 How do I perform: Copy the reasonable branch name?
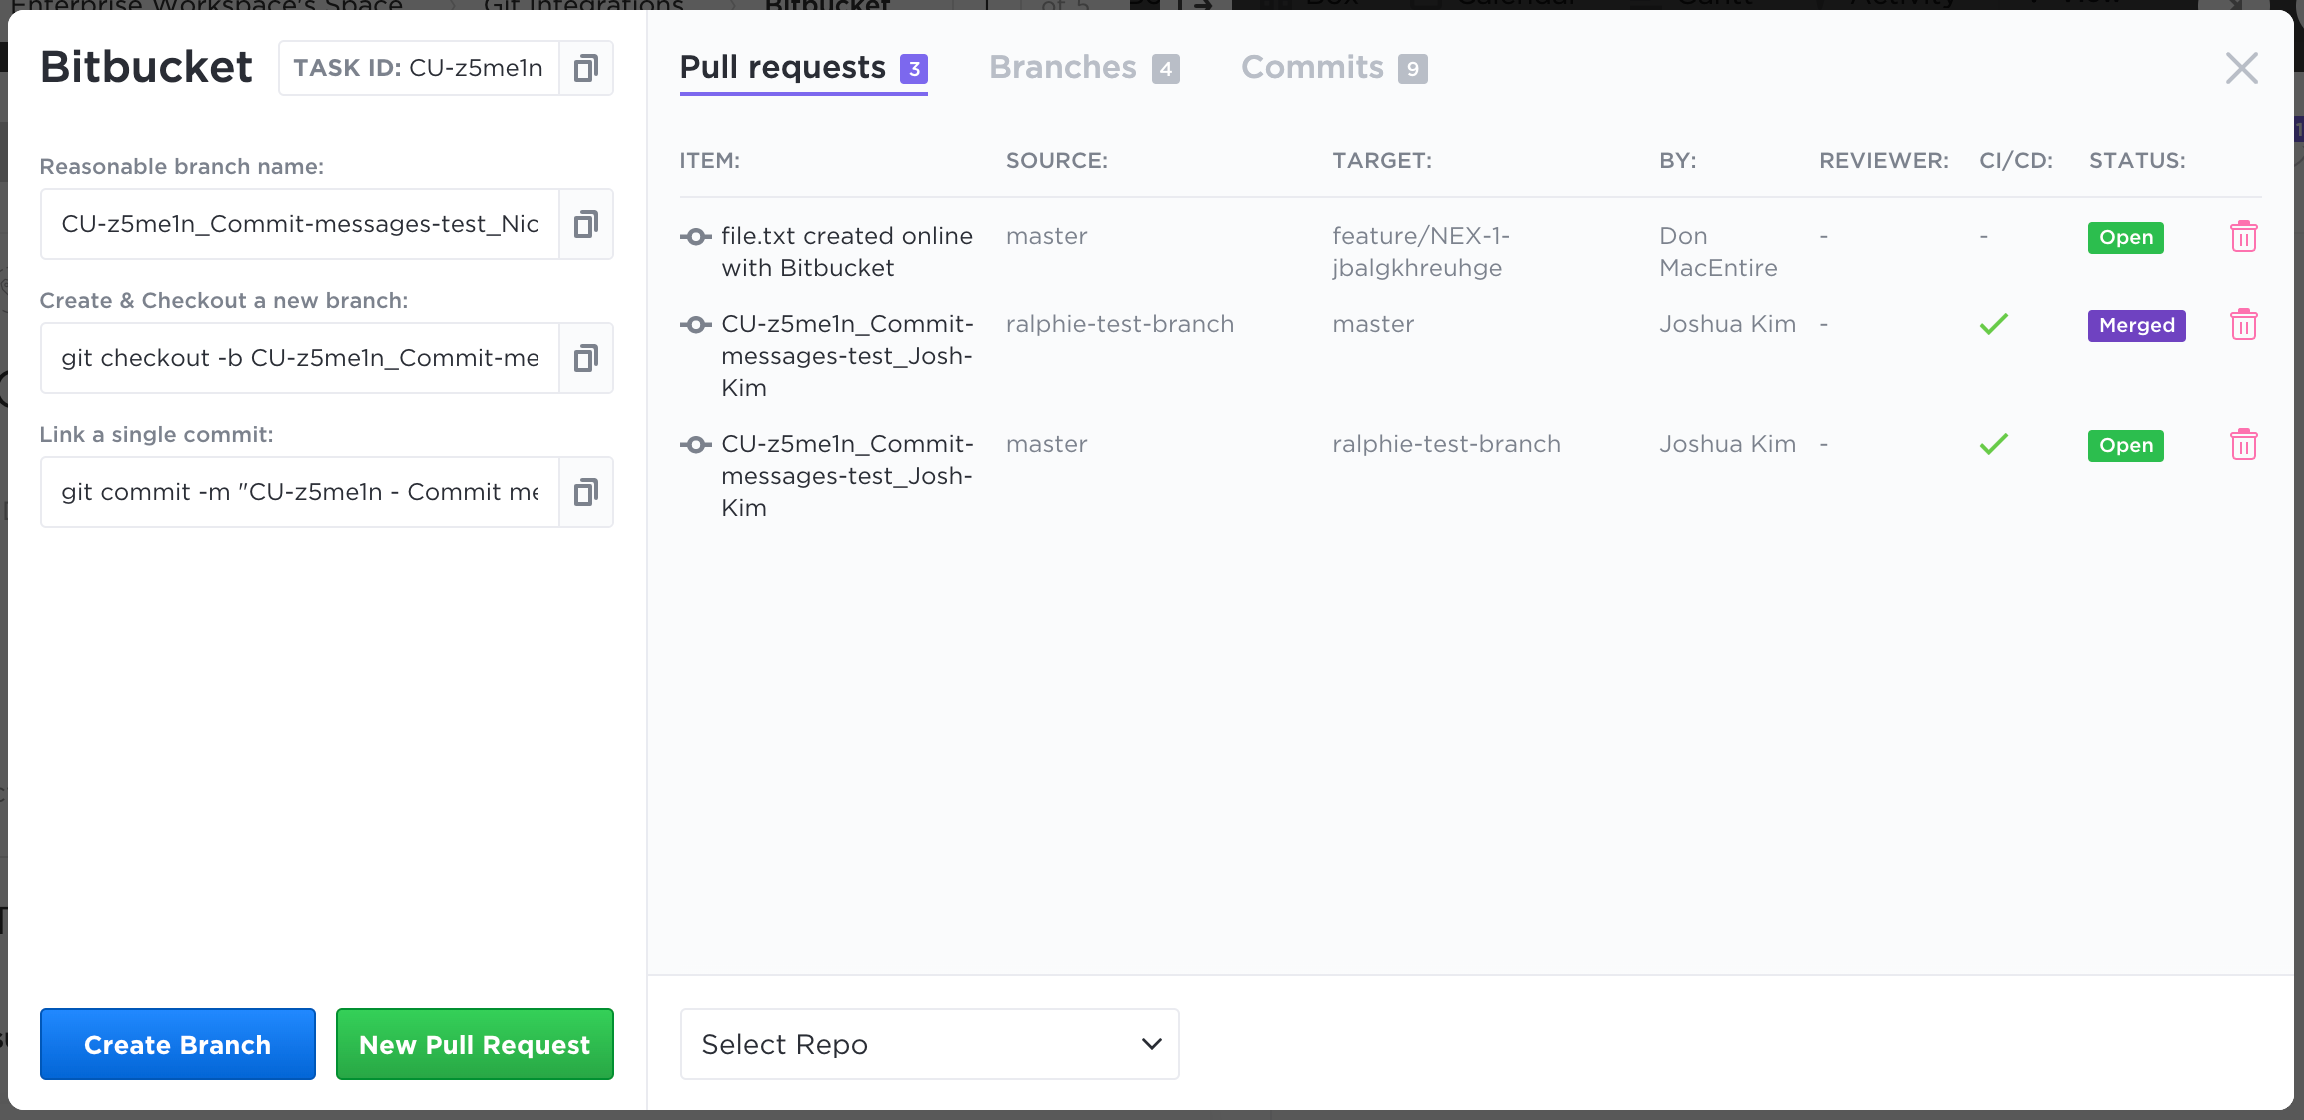585,224
